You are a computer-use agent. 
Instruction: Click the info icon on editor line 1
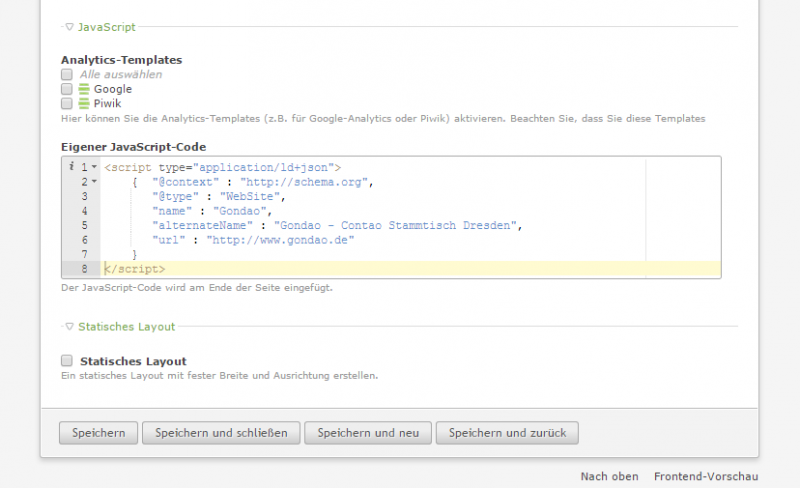(x=71, y=166)
